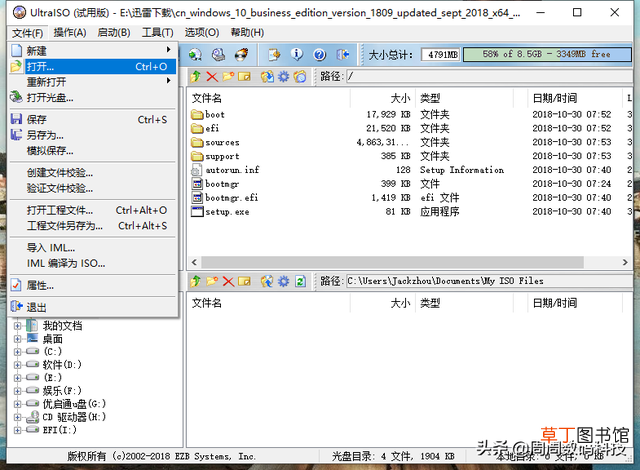
Task: Click the ISO list scroll right arrow
Action: [x=625, y=262]
